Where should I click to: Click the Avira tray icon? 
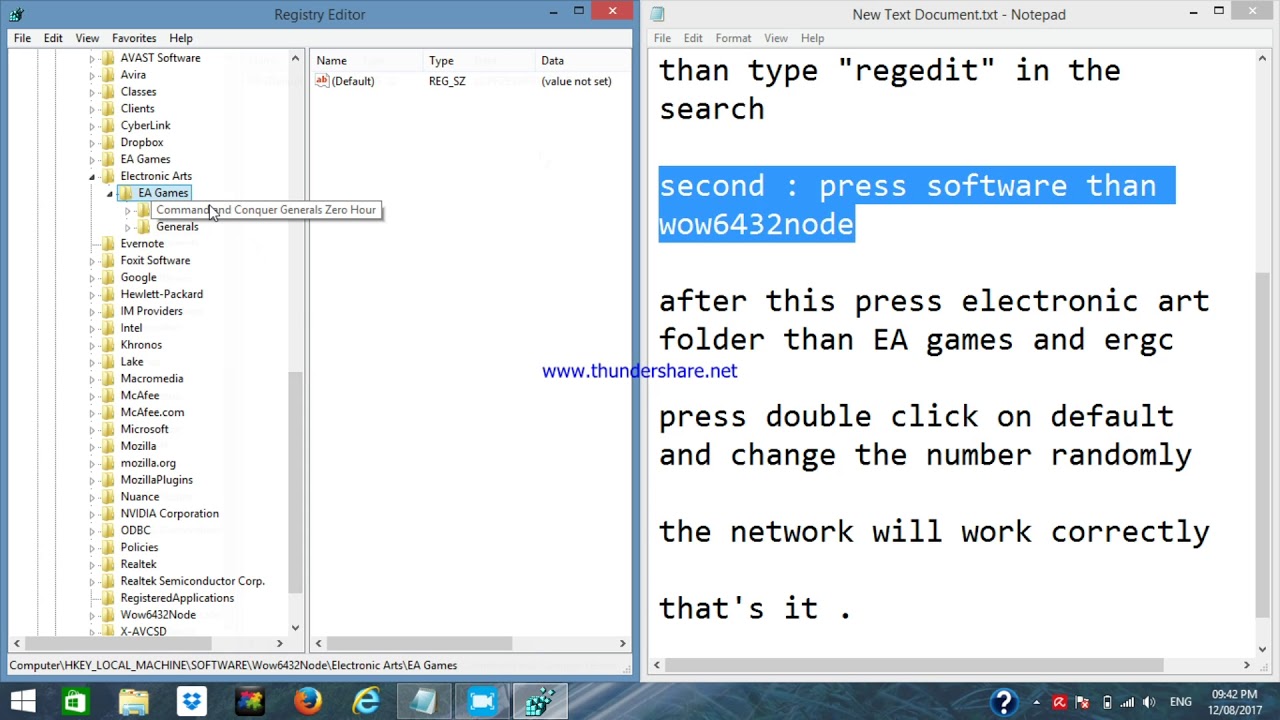click(x=1059, y=703)
